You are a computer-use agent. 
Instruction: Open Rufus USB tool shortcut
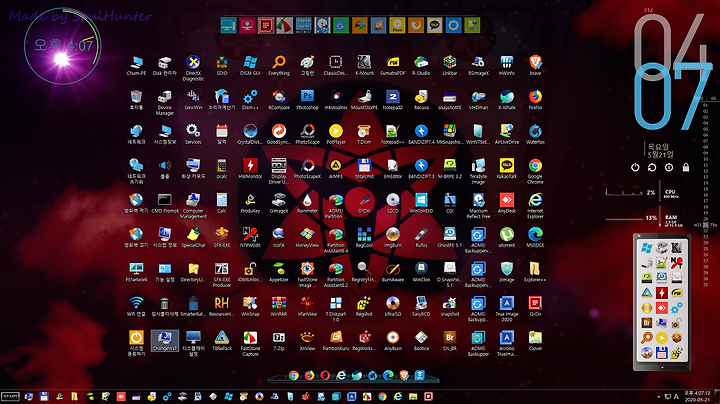pos(421,237)
